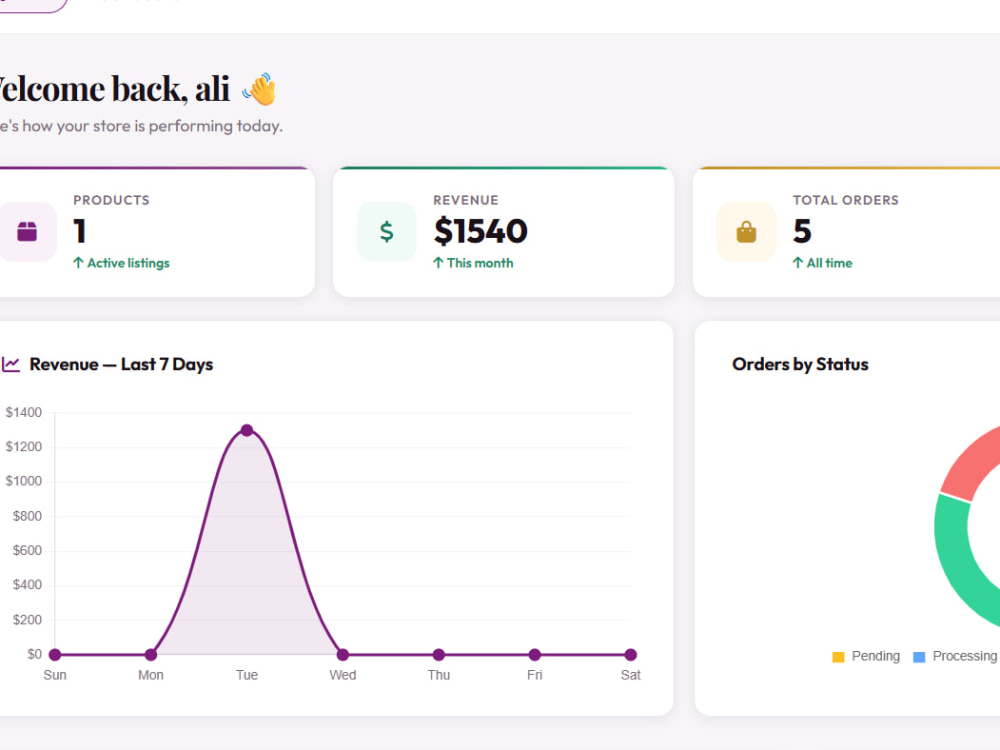Click the Products count value 1
Image resolution: width=1000 pixels, height=750 pixels.
tap(80, 231)
